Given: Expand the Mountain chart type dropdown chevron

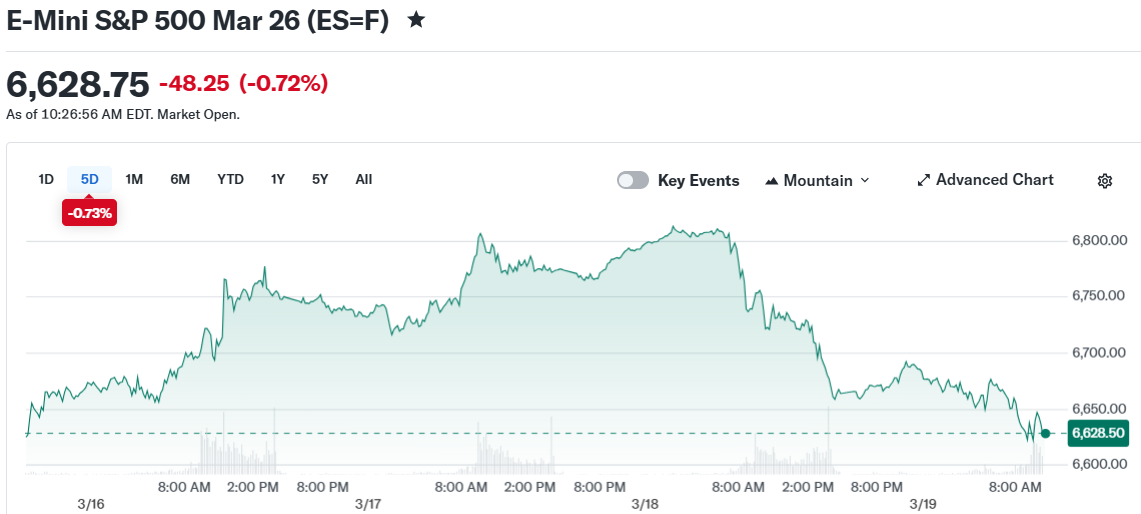Looking at the screenshot, I should point(864,180).
